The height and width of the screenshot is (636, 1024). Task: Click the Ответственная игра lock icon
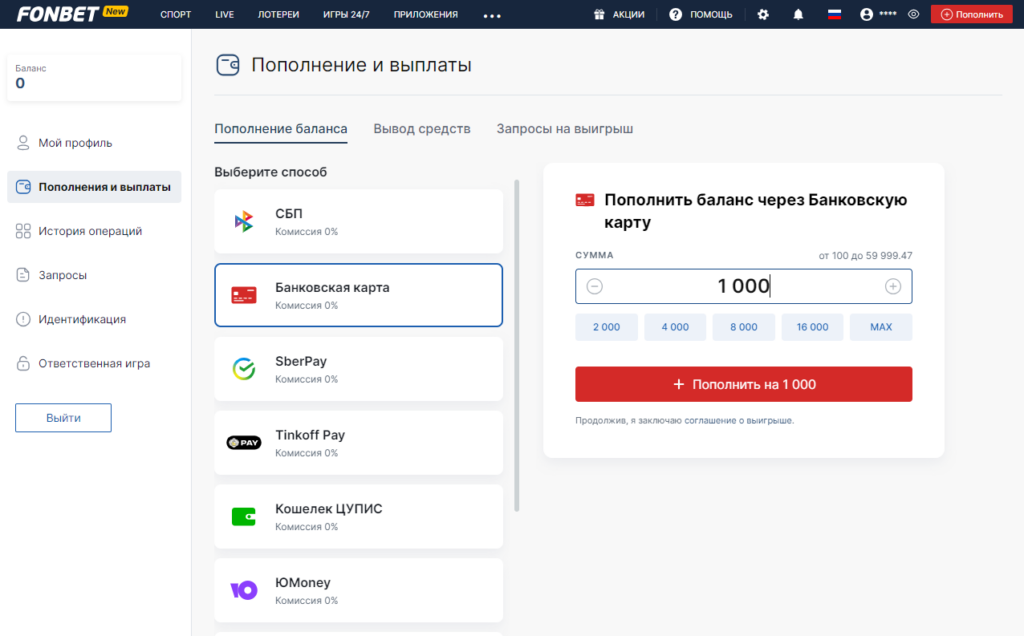click(x=23, y=363)
